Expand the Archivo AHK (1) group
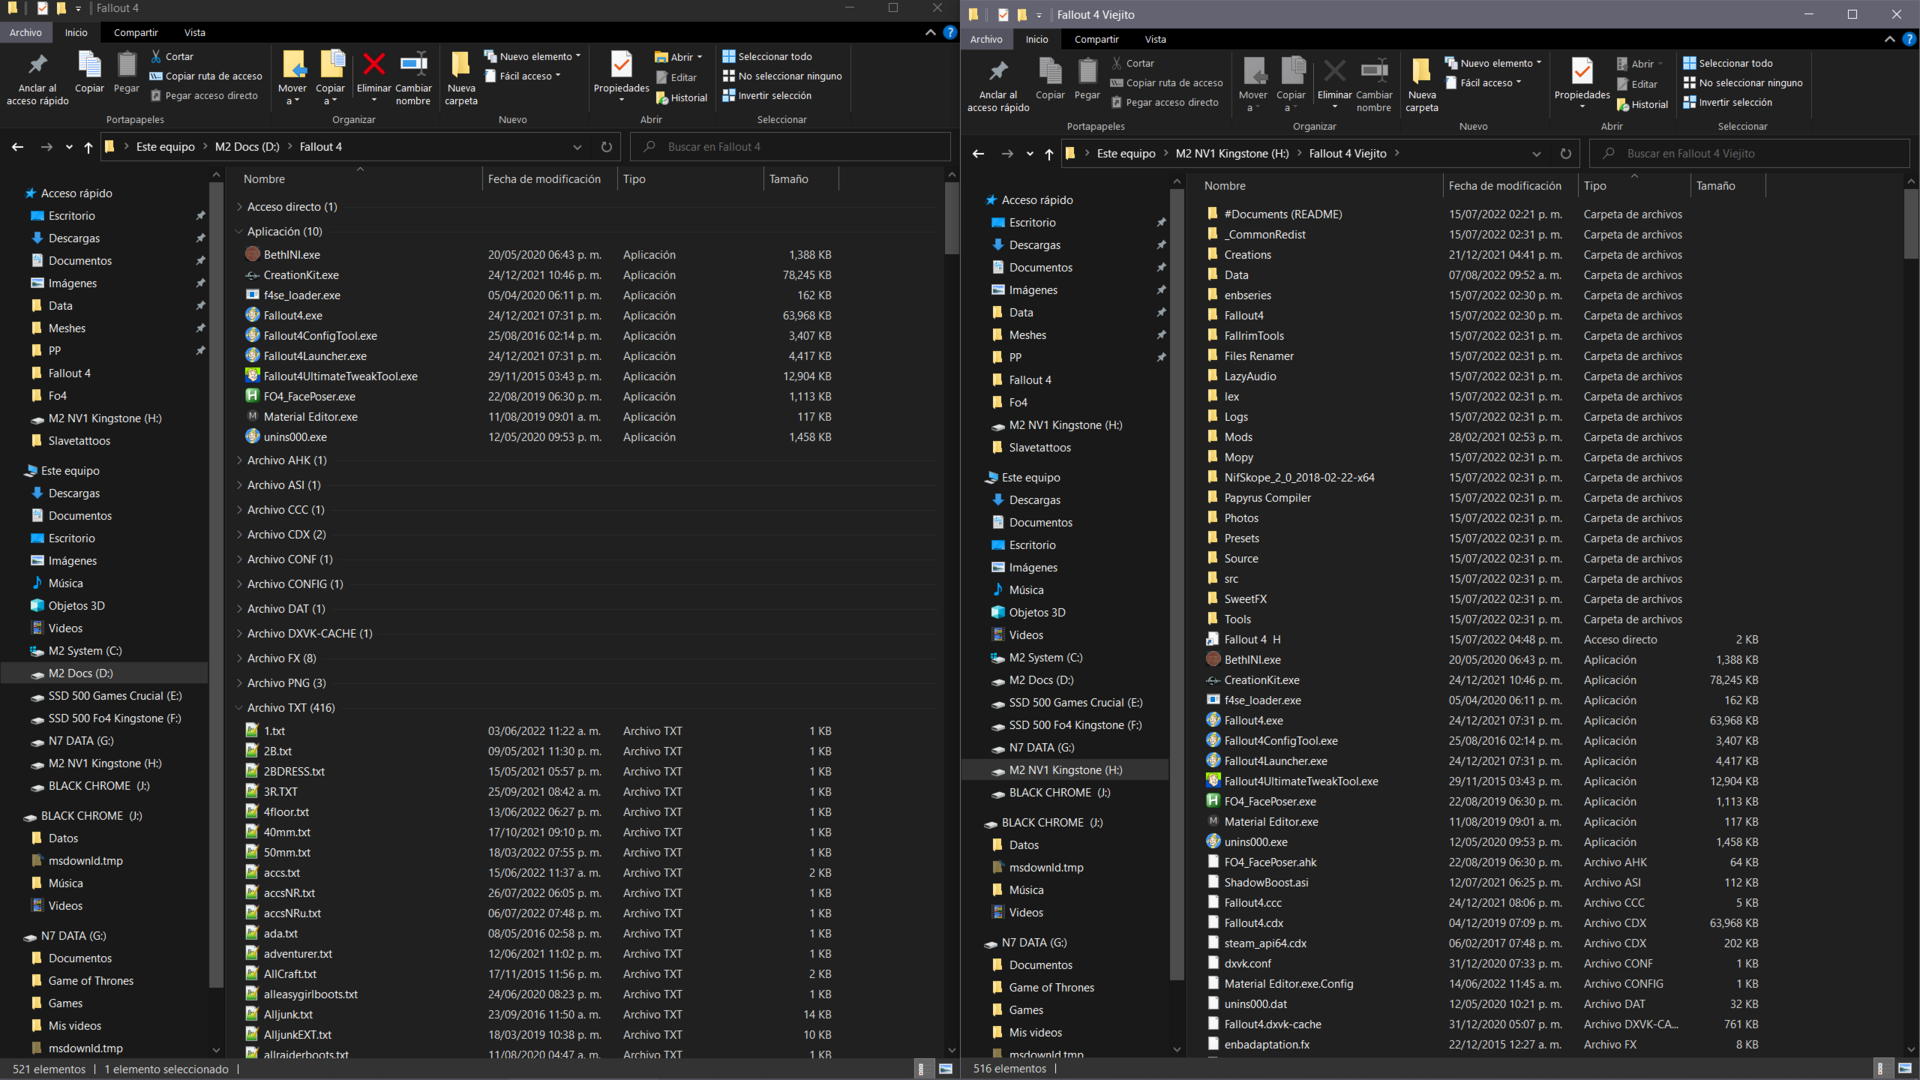This screenshot has width=1920, height=1080. coord(239,461)
